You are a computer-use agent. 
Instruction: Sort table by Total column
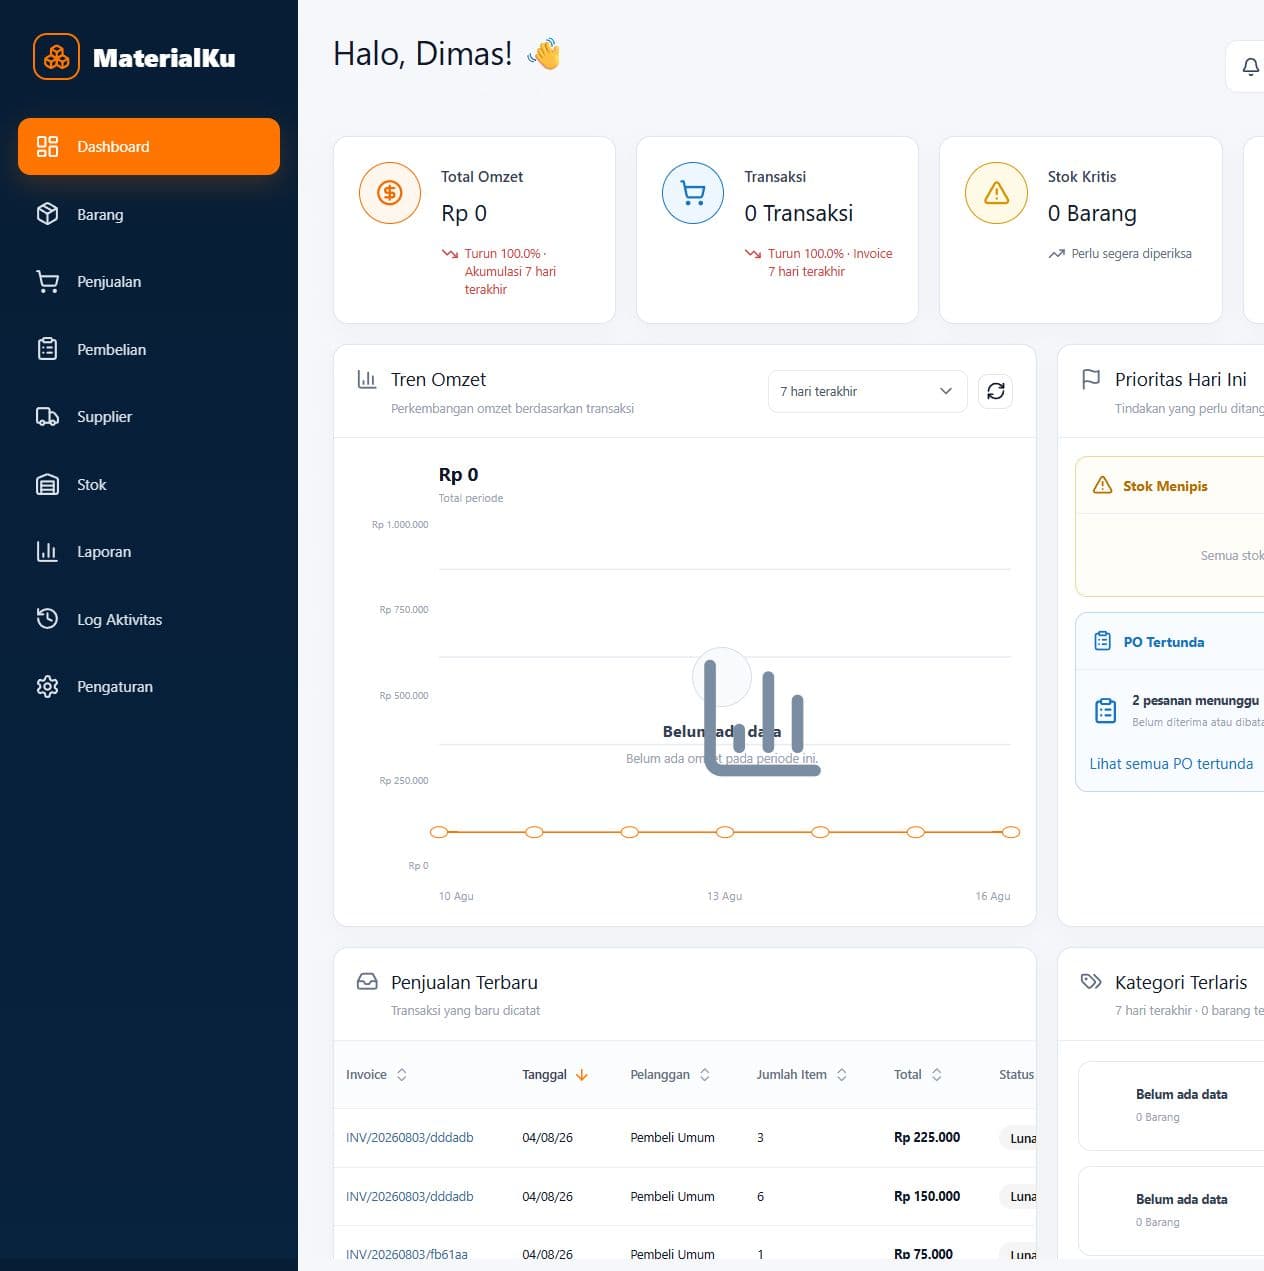[x=918, y=1074]
